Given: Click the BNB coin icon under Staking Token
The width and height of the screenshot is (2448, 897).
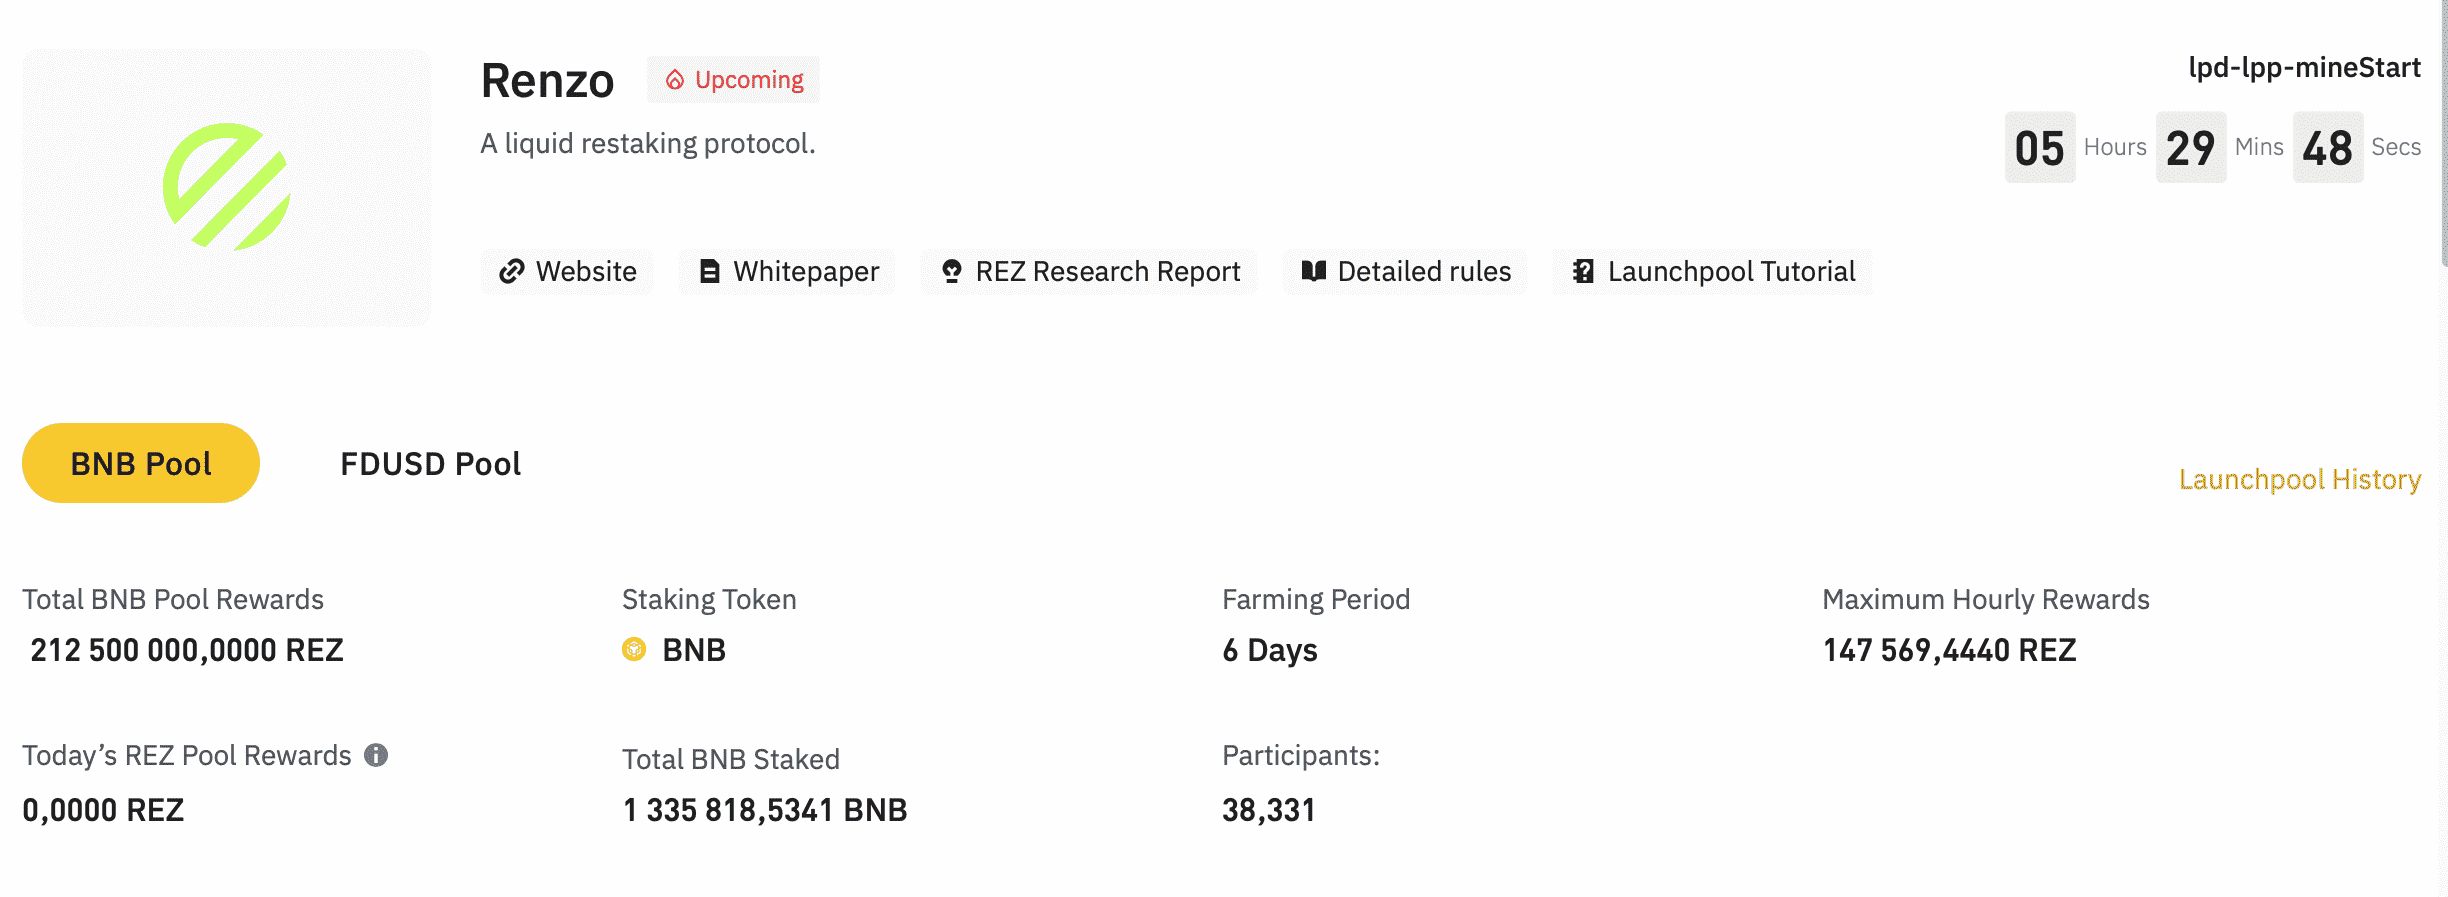Looking at the screenshot, I should point(634,650).
